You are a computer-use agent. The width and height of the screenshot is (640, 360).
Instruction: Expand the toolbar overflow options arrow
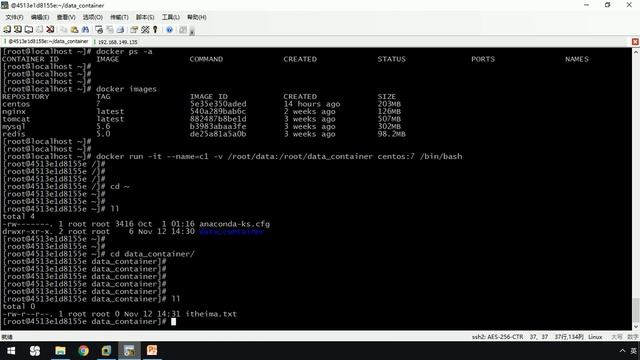coord(192,31)
